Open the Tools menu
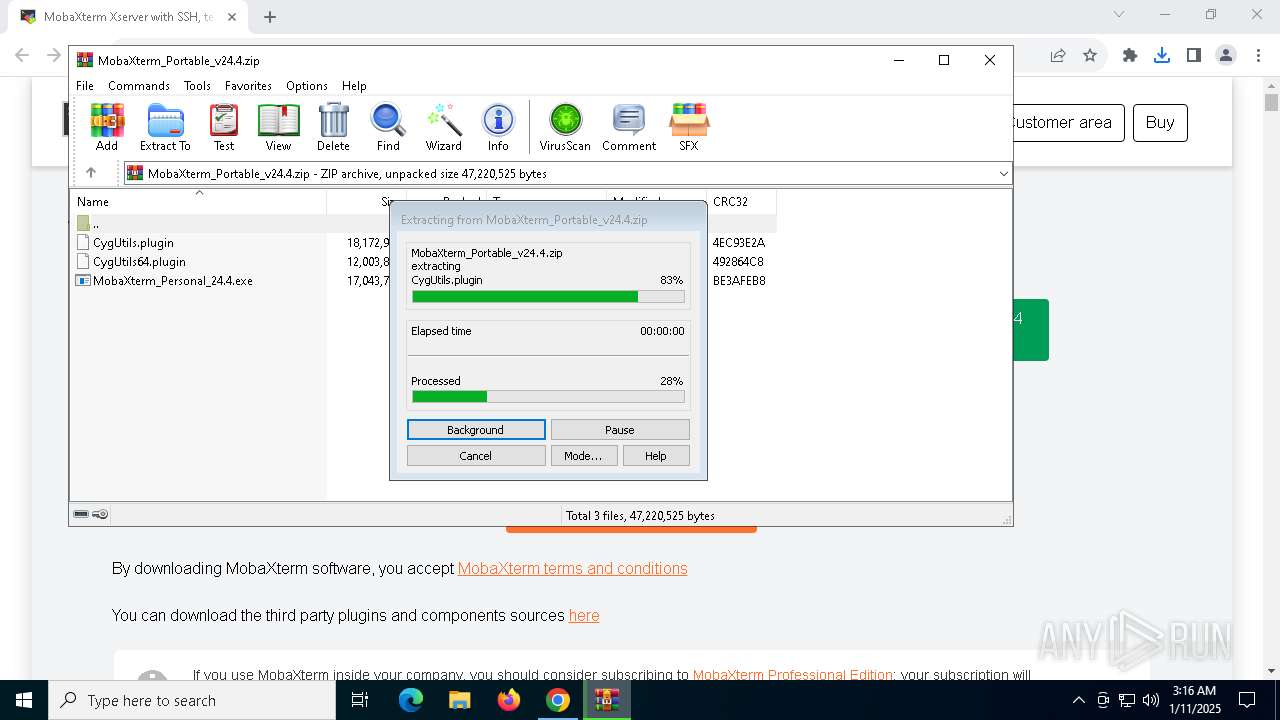 pos(197,86)
